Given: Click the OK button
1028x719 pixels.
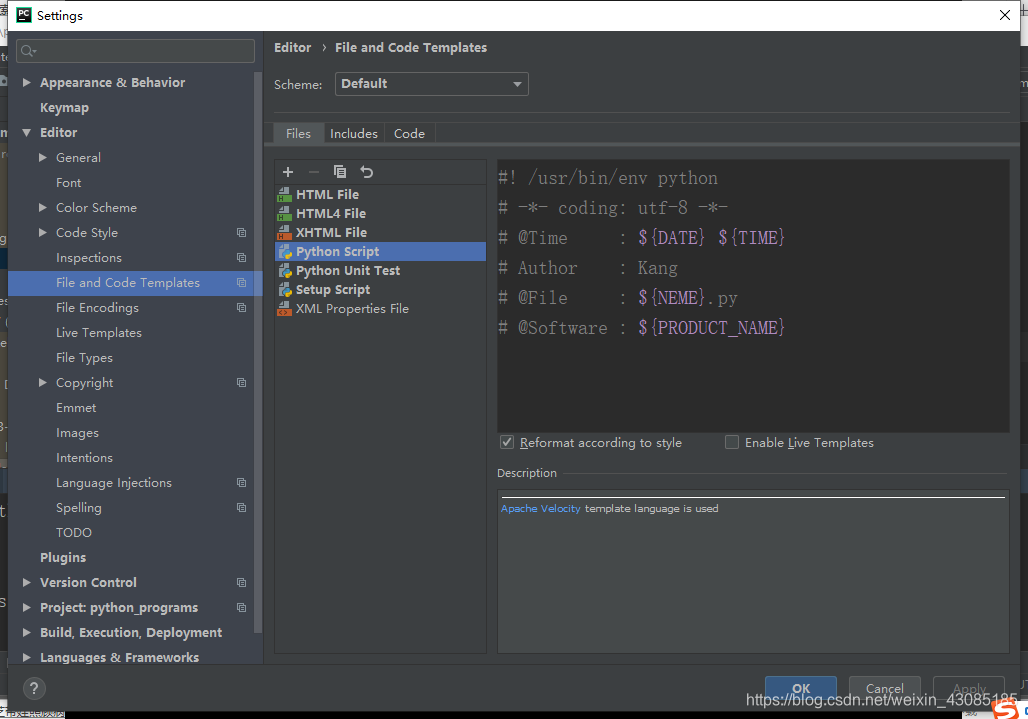Looking at the screenshot, I should pyautogui.click(x=801, y=688).
